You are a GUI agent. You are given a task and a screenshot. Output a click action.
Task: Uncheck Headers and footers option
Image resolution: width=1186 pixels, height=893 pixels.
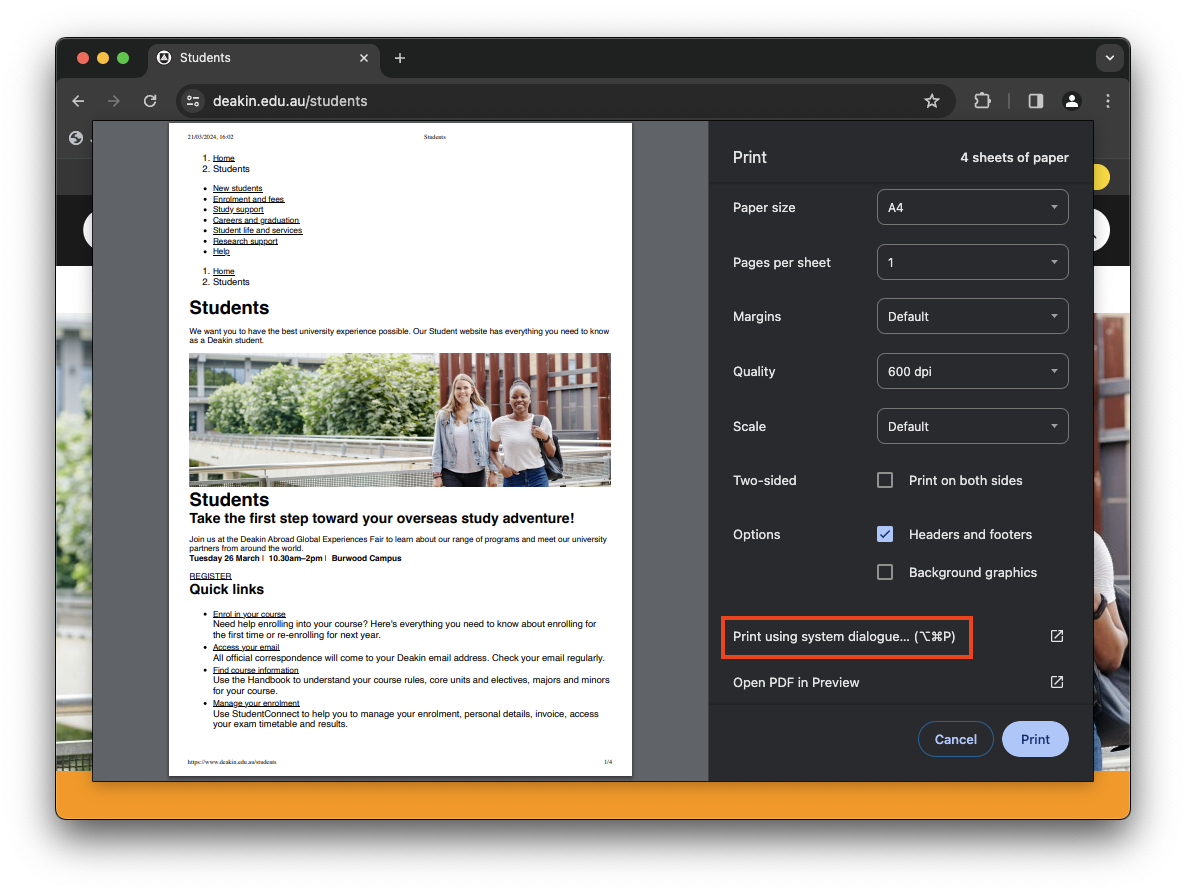pos(885,534)
